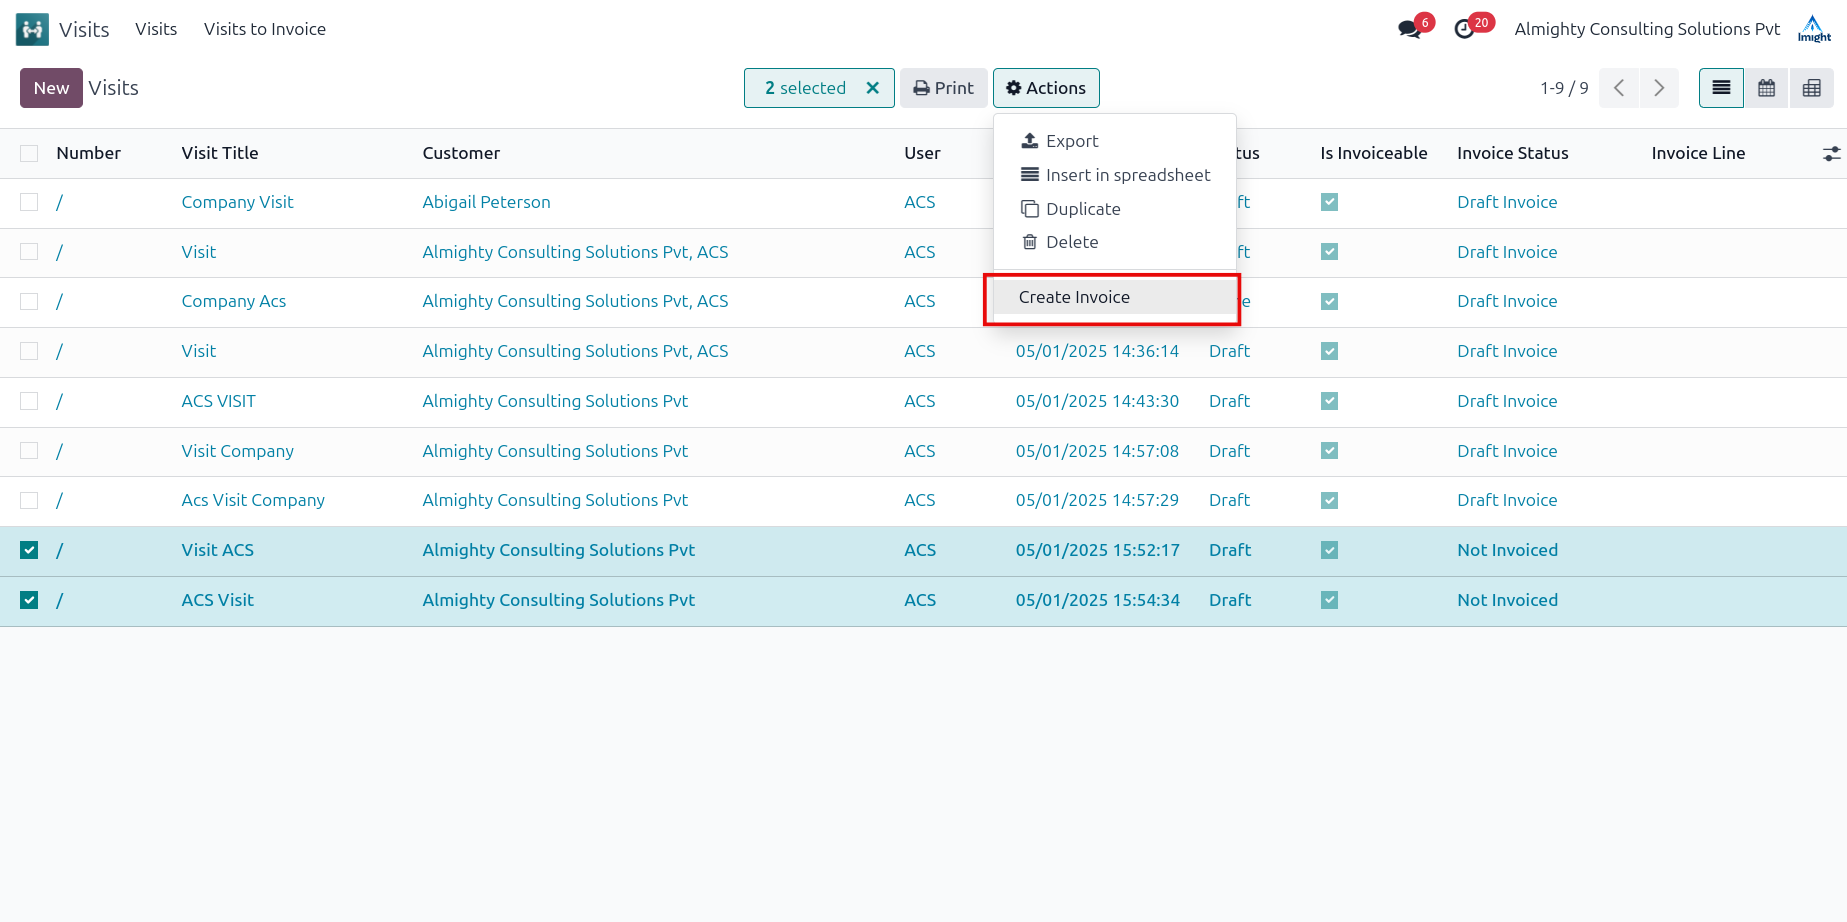1847x922 pixels.
Task: Click the New button
Action: (x=51, y=88)
